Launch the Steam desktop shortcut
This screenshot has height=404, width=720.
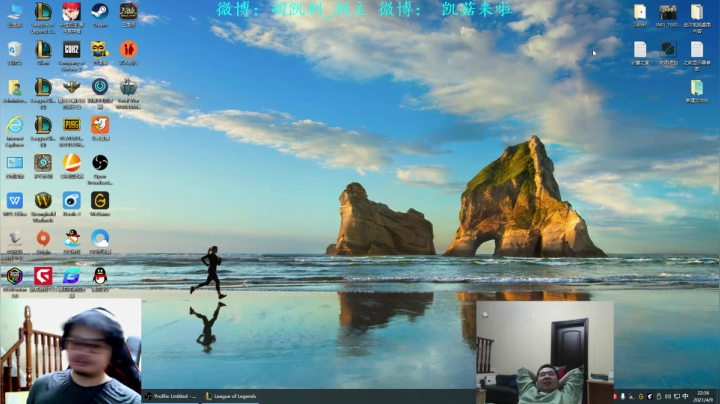coord(100,11)
